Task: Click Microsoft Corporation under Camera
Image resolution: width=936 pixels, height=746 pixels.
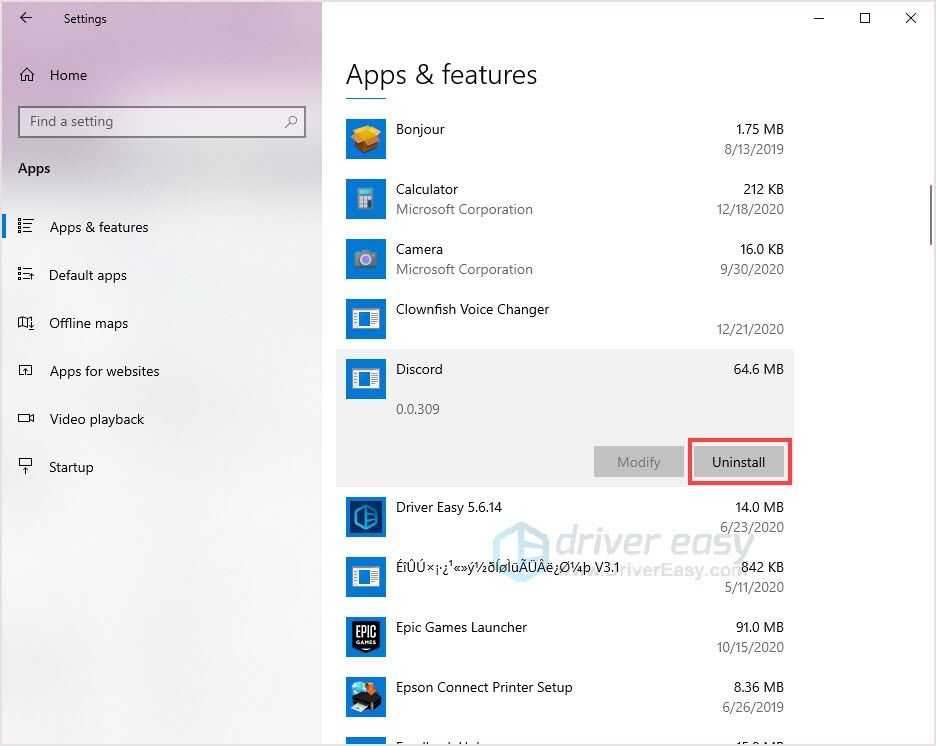Action: tap(464, 270)
